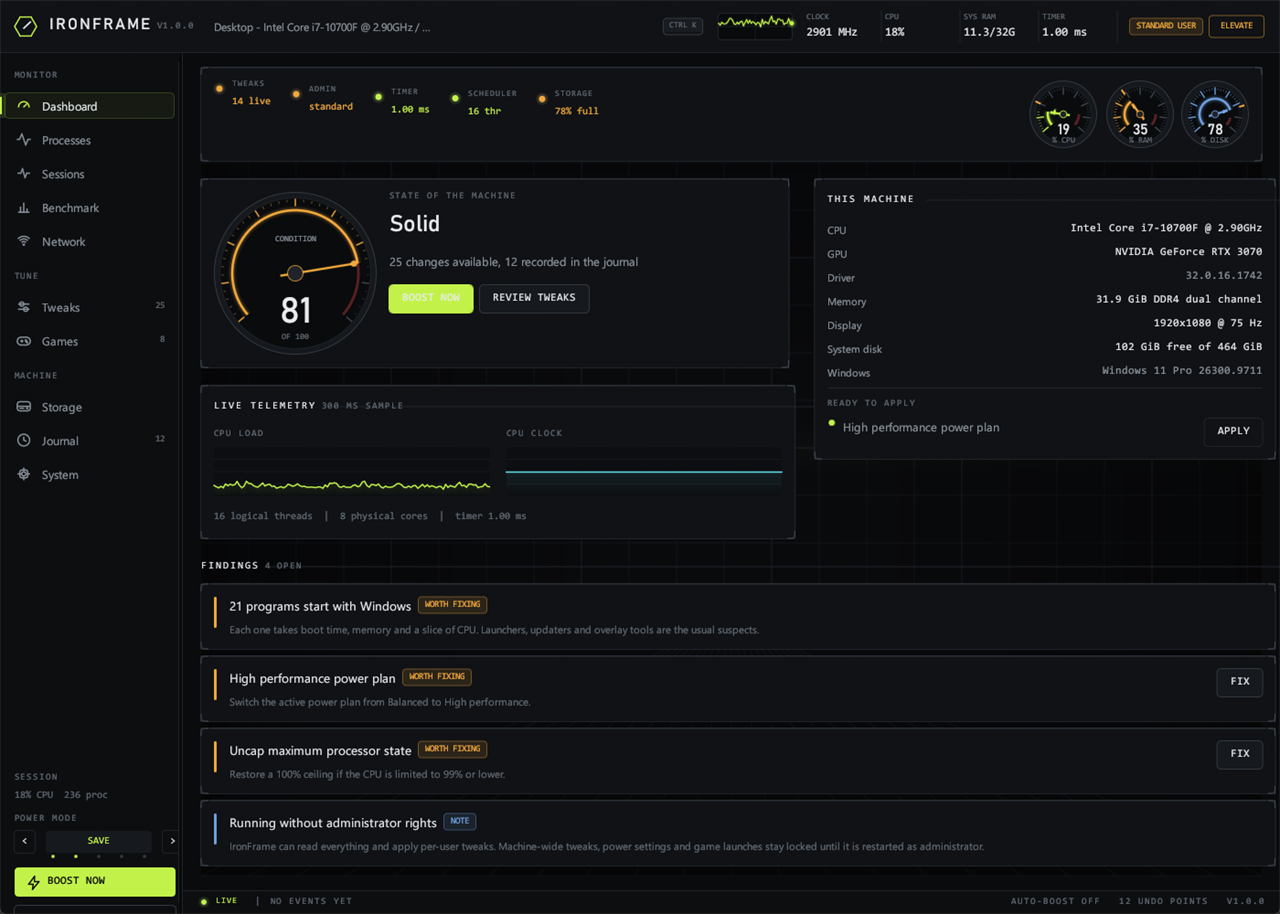Click 'AUTO-BOOST OFF' in the status bar
Viewport: 1280px width, 914px height.
coord(1056,901)
